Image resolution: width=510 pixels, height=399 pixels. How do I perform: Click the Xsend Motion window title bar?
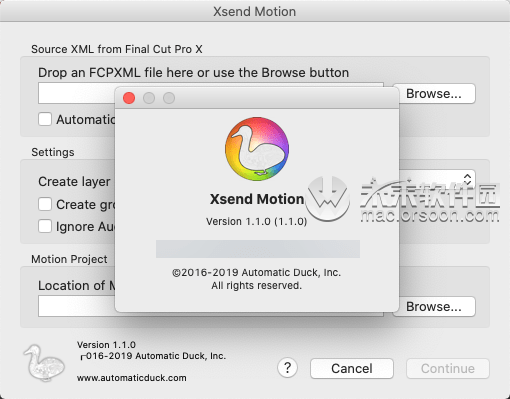coord(255,11)
